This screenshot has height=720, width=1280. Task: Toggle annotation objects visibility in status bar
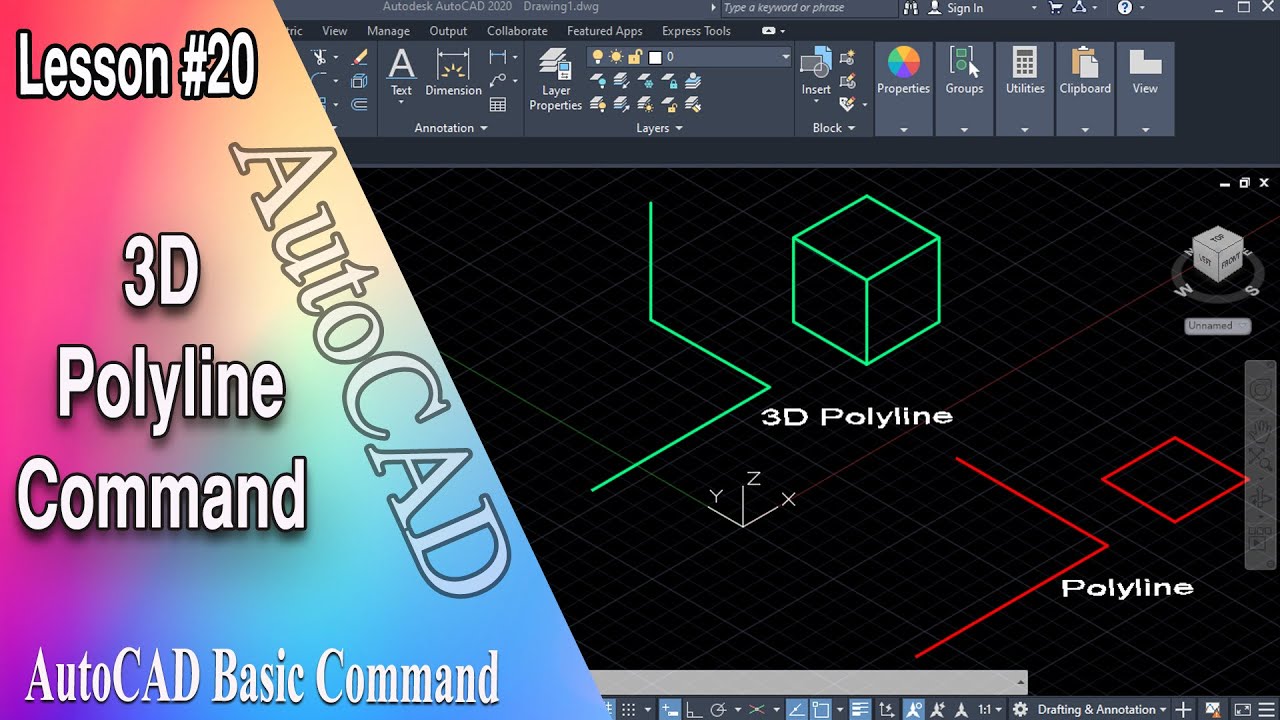[913, 710]
